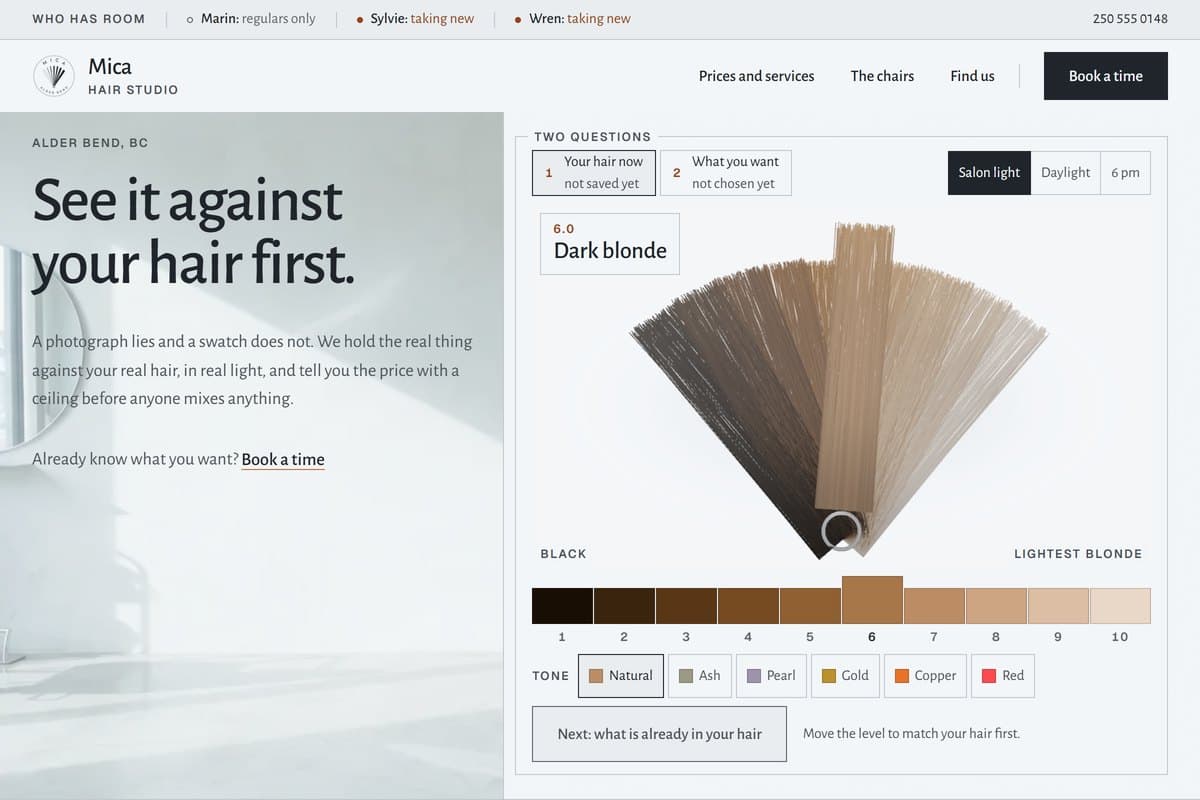Click the Move the level hint text
This screenshot has width=1200, height=800.
tap(911, 734)
